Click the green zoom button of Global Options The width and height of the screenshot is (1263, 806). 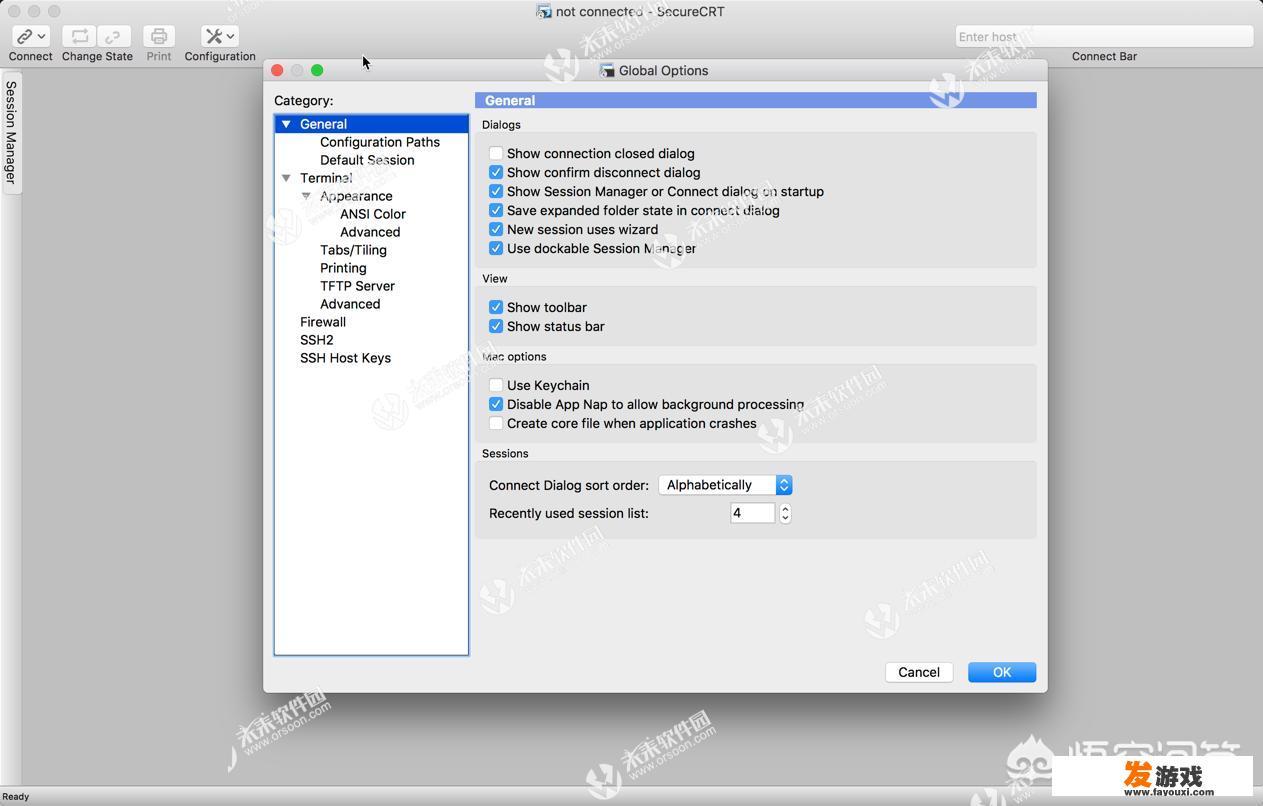[317, 70]
